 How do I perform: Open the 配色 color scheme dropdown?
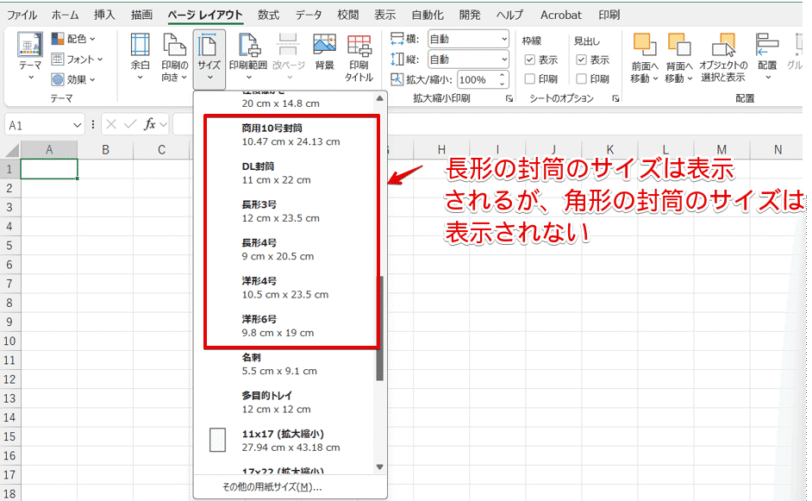tap(74, 39)
